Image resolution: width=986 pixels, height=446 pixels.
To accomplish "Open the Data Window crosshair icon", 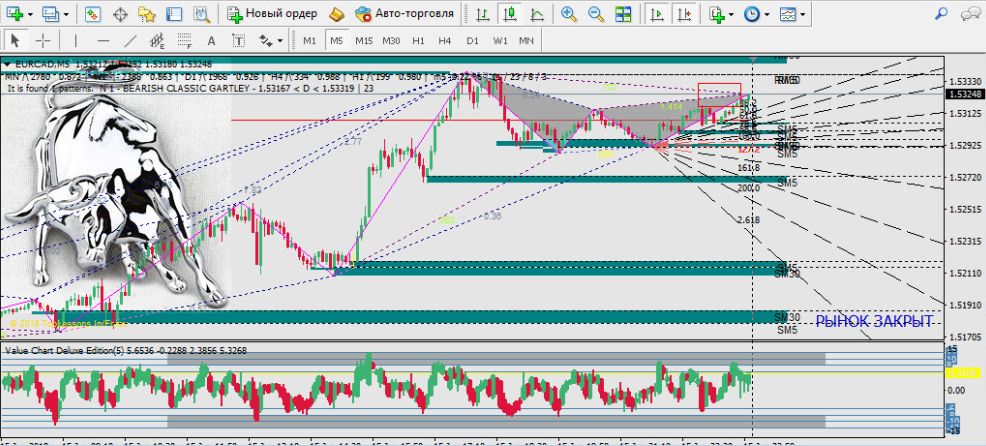I will pos(120,13).
